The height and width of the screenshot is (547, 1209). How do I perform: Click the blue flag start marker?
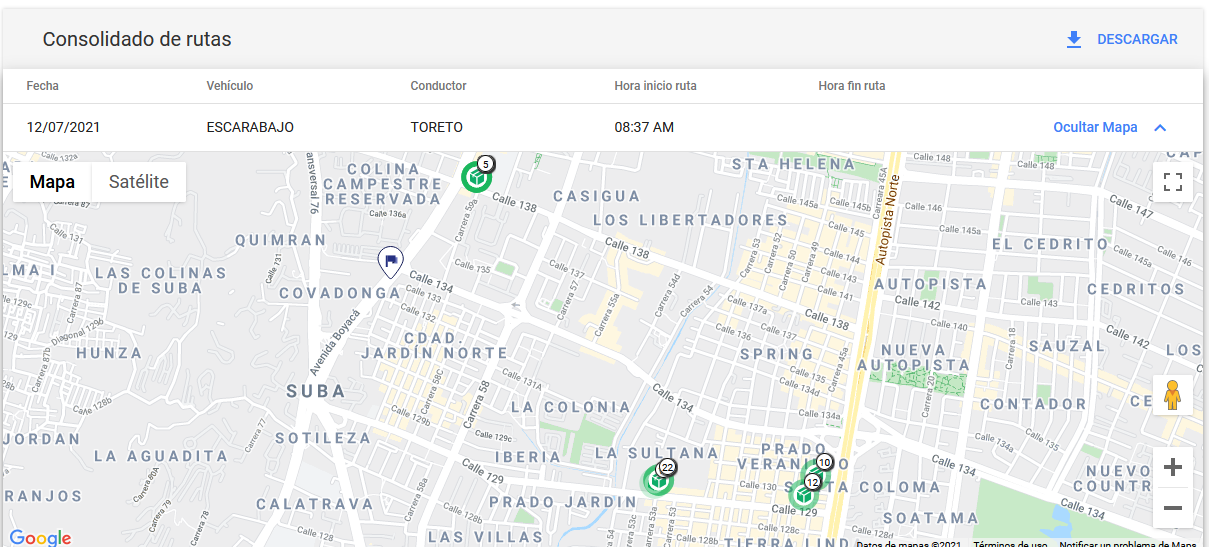389,262
